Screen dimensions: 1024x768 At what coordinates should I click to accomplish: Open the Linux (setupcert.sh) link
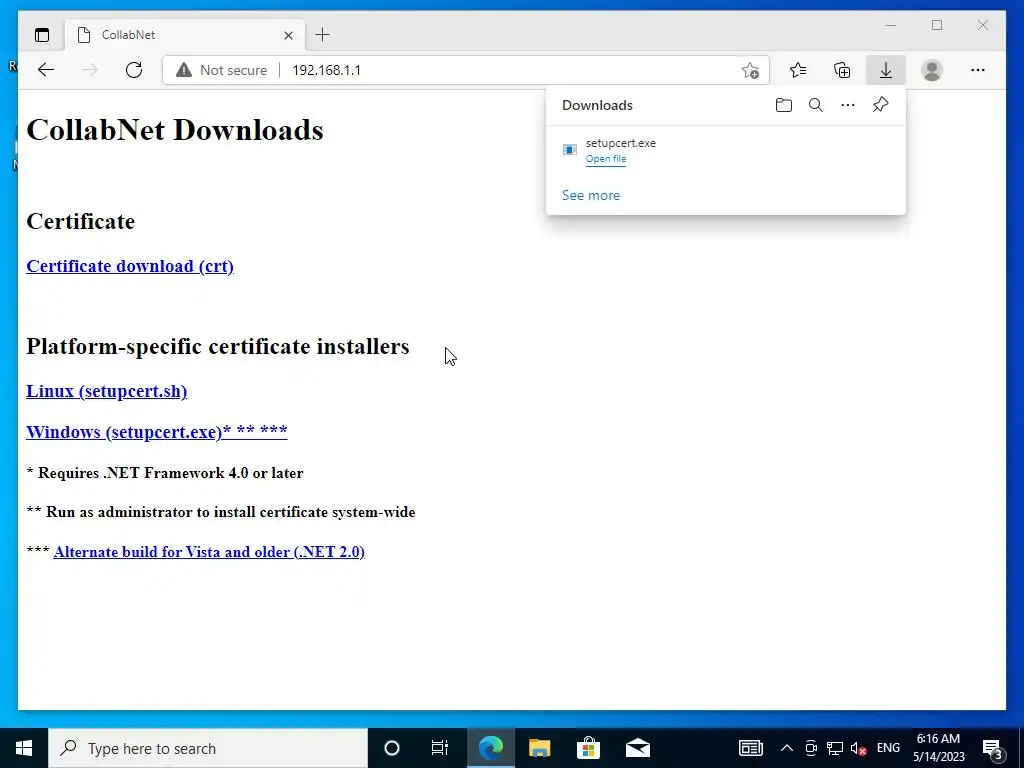coord(106,391)
